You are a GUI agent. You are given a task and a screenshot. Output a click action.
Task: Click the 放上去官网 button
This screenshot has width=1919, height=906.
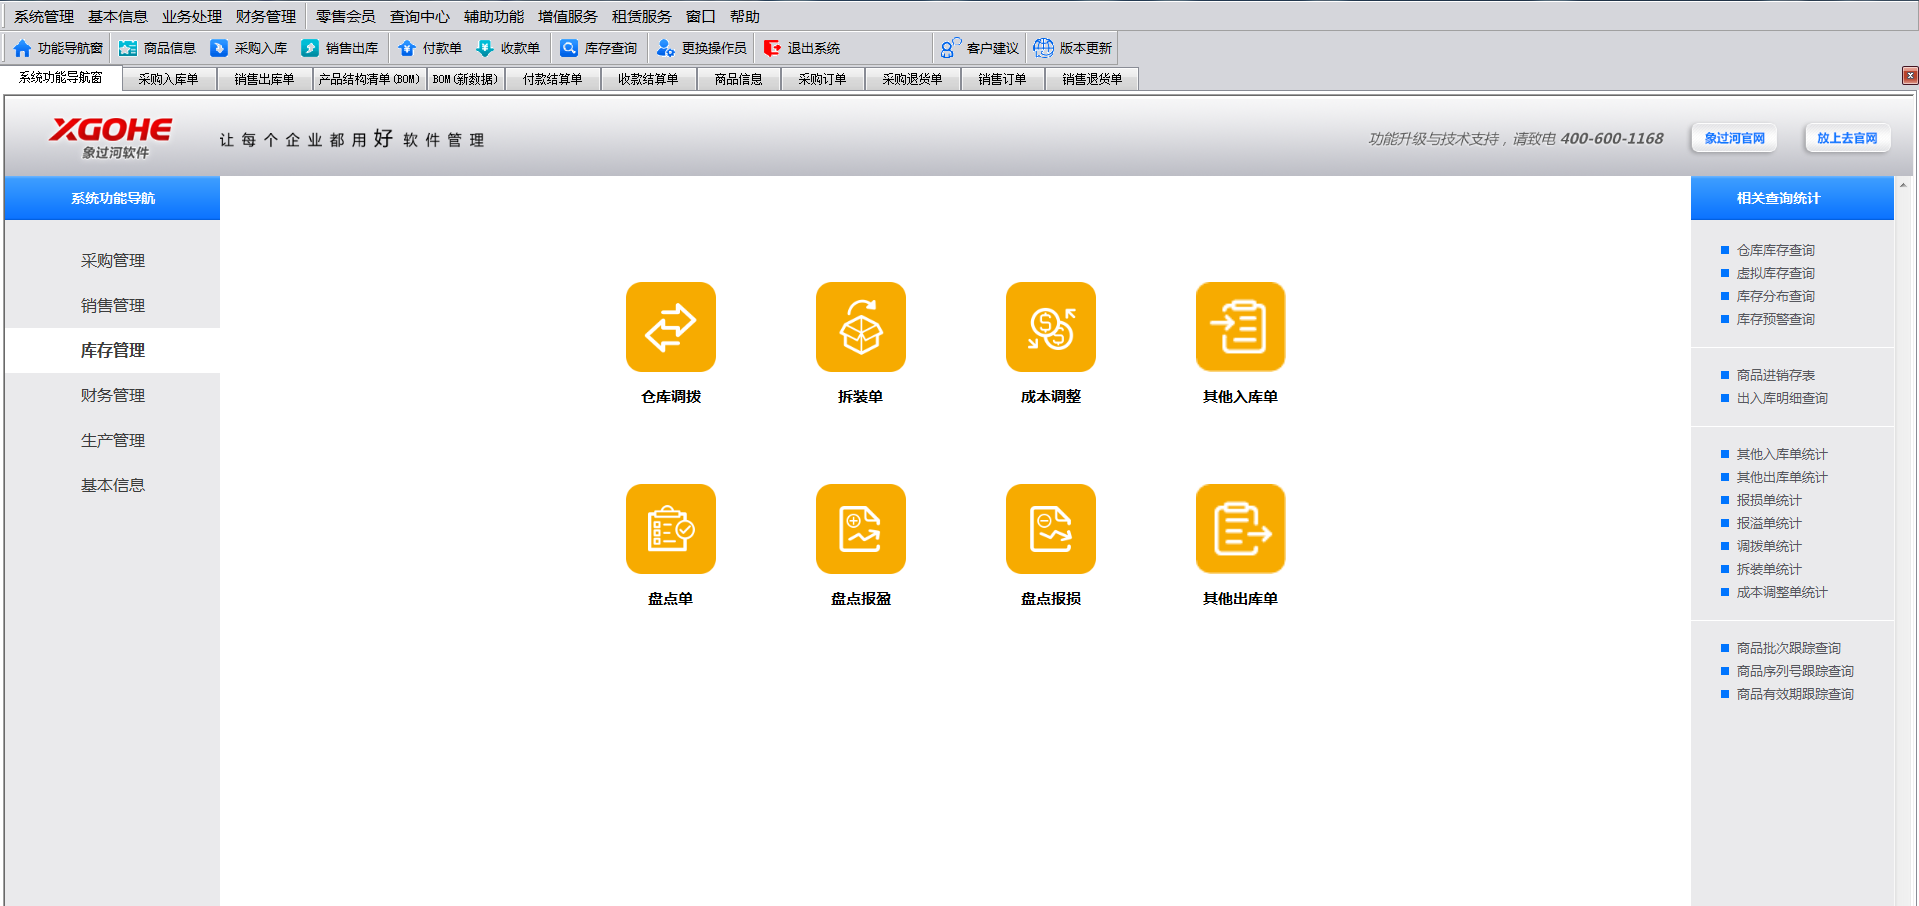1847,138
